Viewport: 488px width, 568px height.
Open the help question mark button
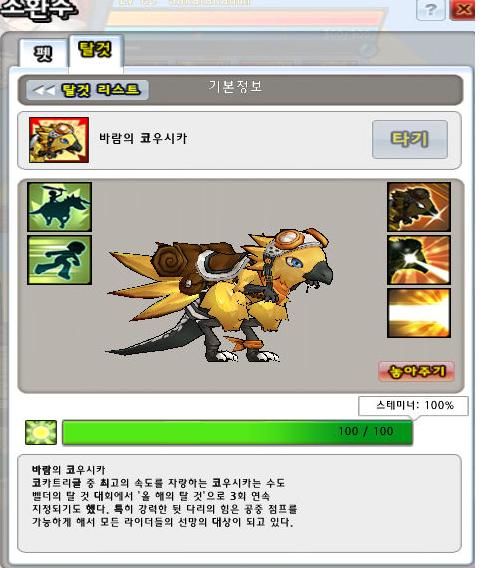pyautogui.click(x=430, y=9)
